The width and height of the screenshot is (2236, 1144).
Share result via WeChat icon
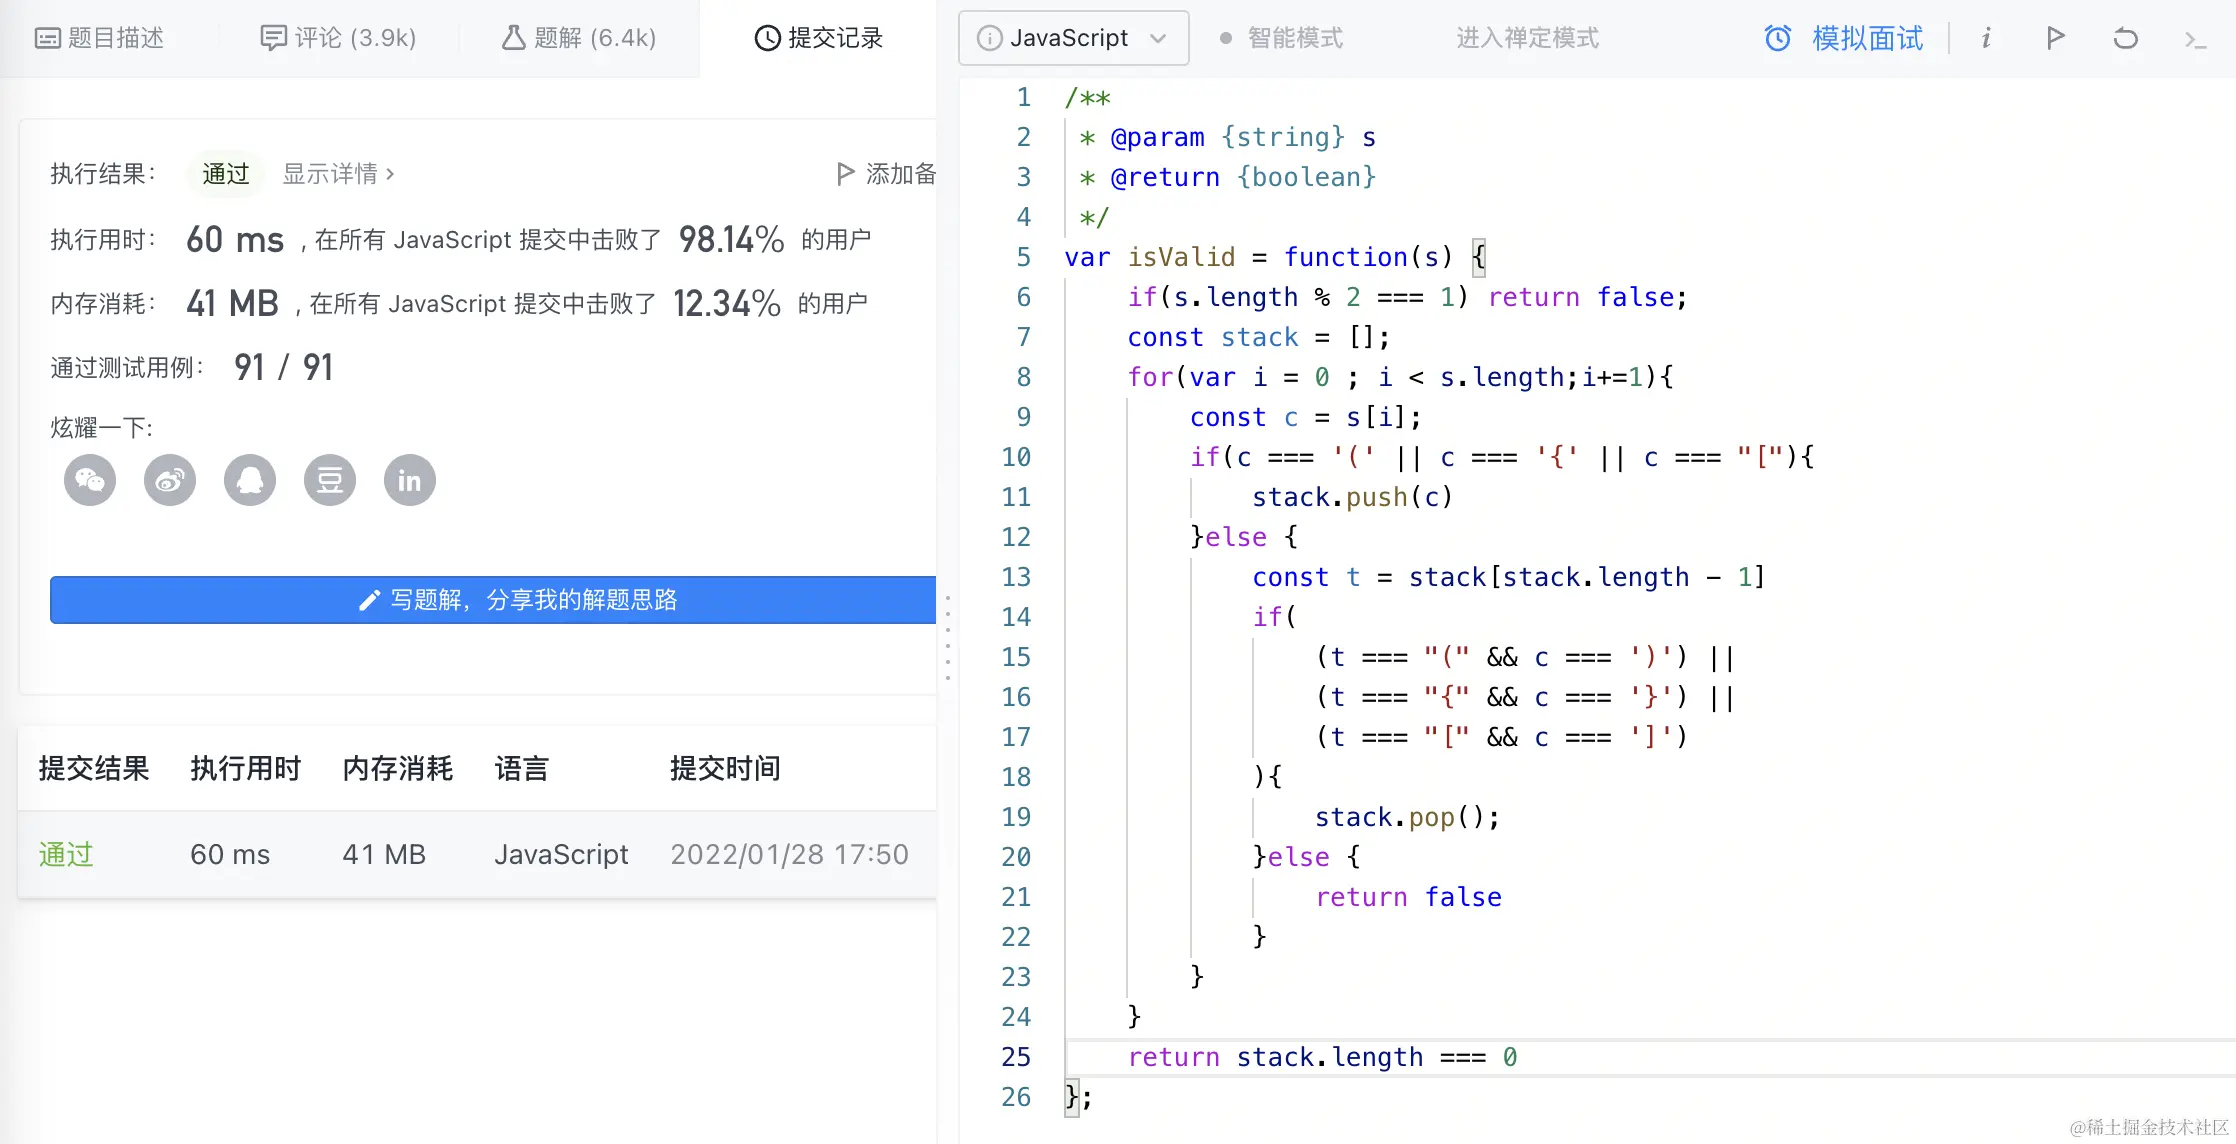coord(90,481)
